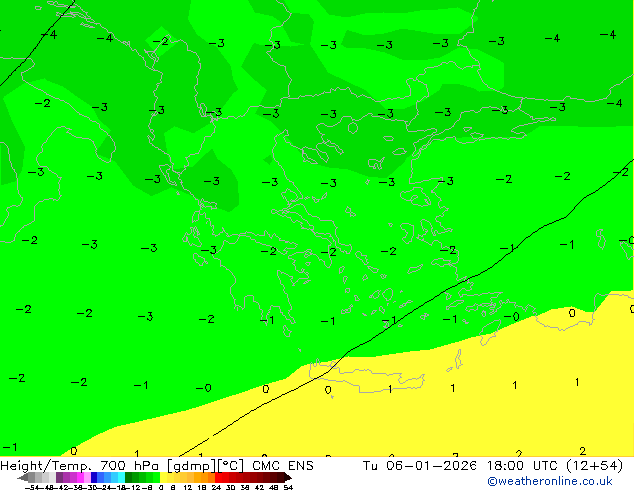Click the 'Height/Temp.' title text

click(46, 466)
